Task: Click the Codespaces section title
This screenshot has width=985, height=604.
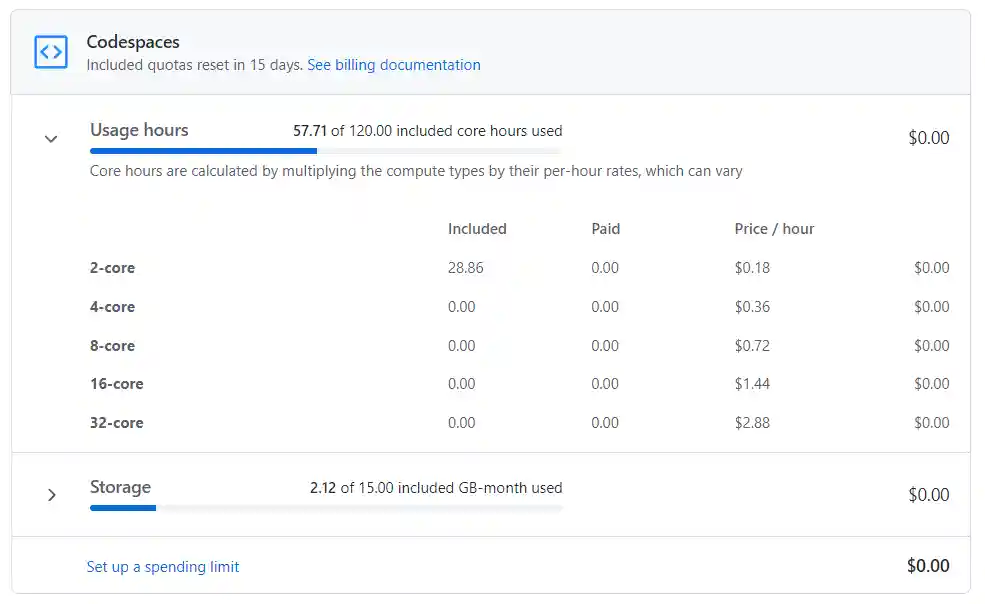Action: 133,42
